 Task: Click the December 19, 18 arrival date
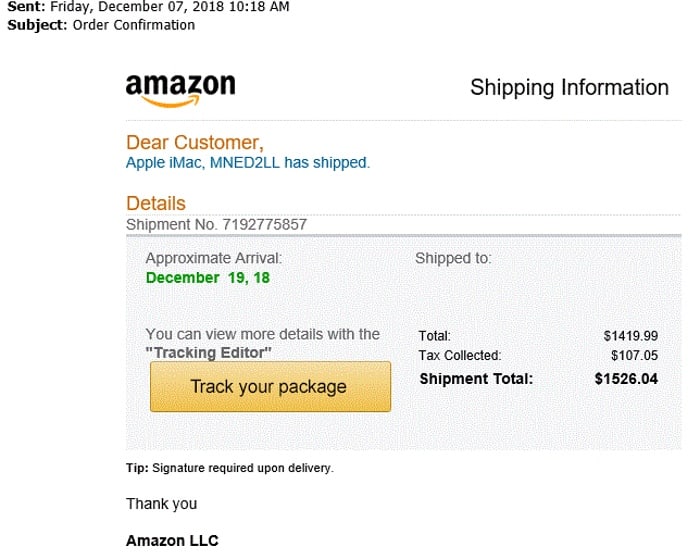(207, 277)
